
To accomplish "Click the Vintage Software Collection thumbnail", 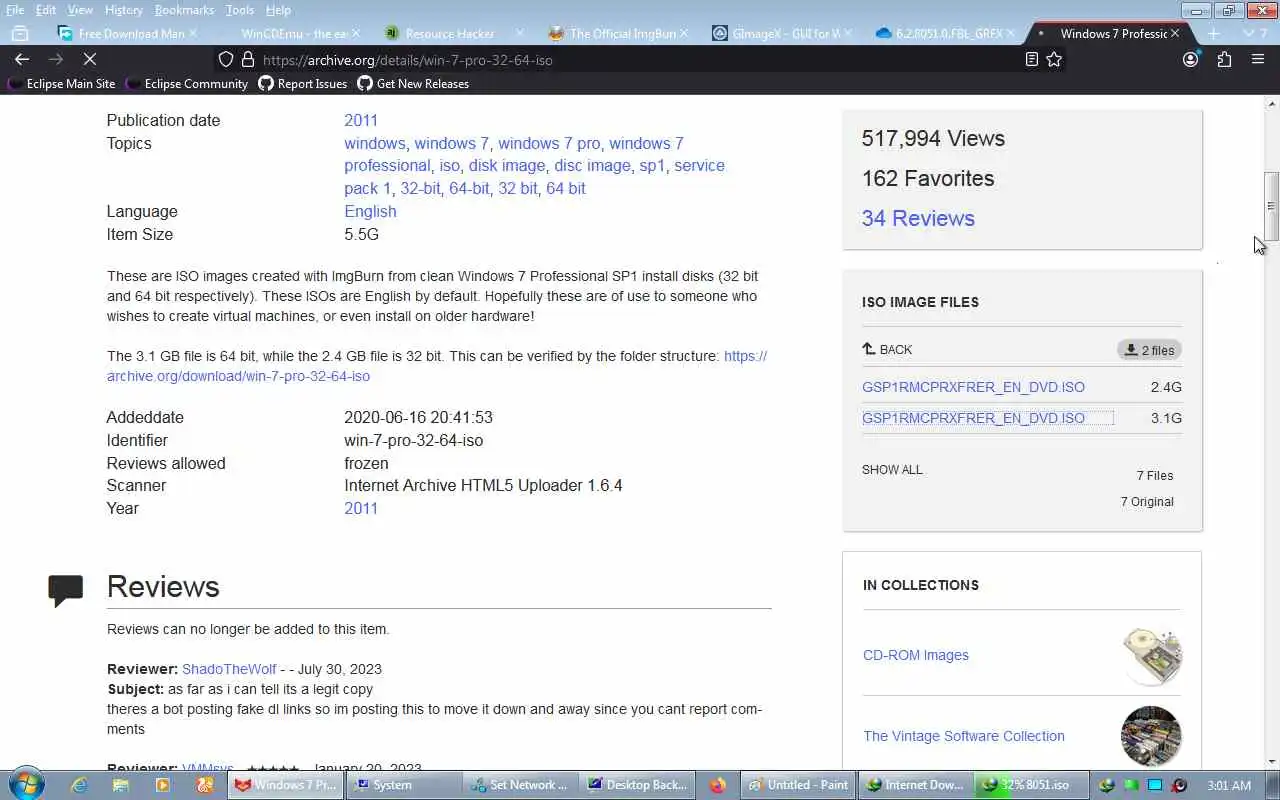I will click(x=1151, y=736).
